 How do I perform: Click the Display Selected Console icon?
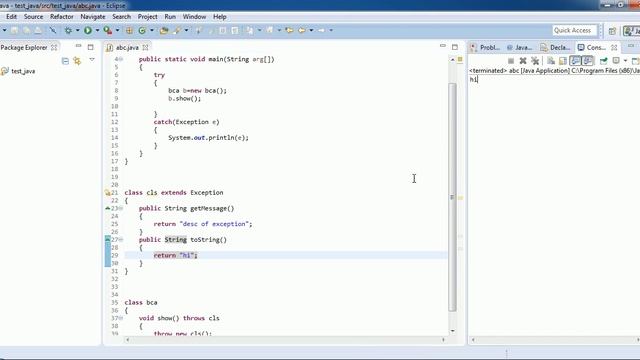coord(616,60)
